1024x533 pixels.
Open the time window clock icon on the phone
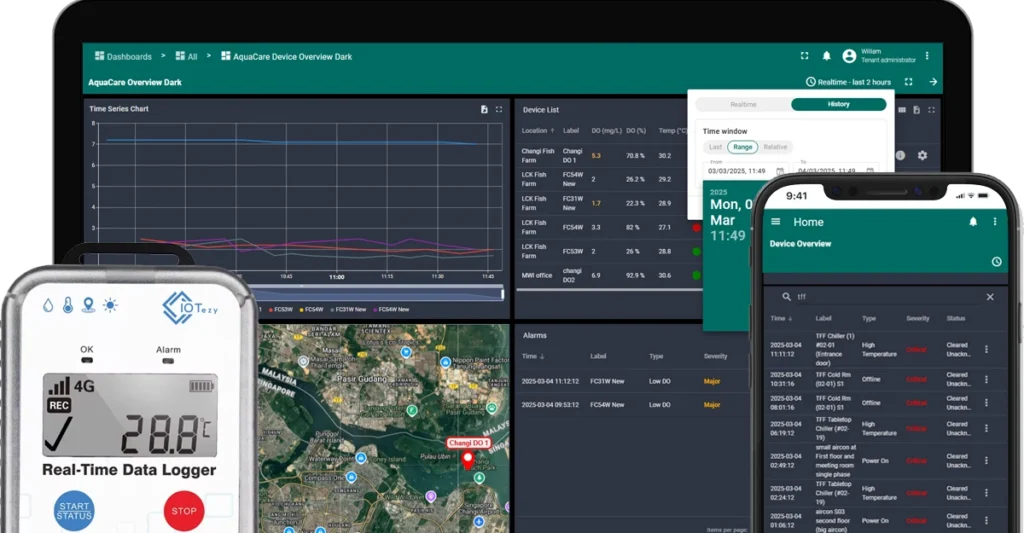tap(997, 261)
